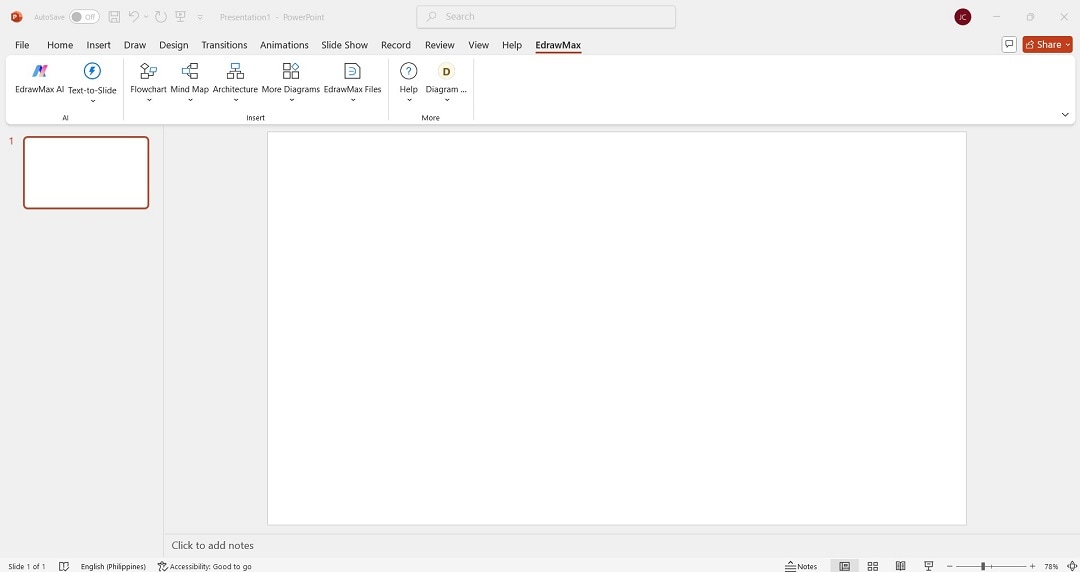This screenshot has height=572, width=1080.
Task: Open the Record tab
Action: pyautogui.click(x=396, y=45)
